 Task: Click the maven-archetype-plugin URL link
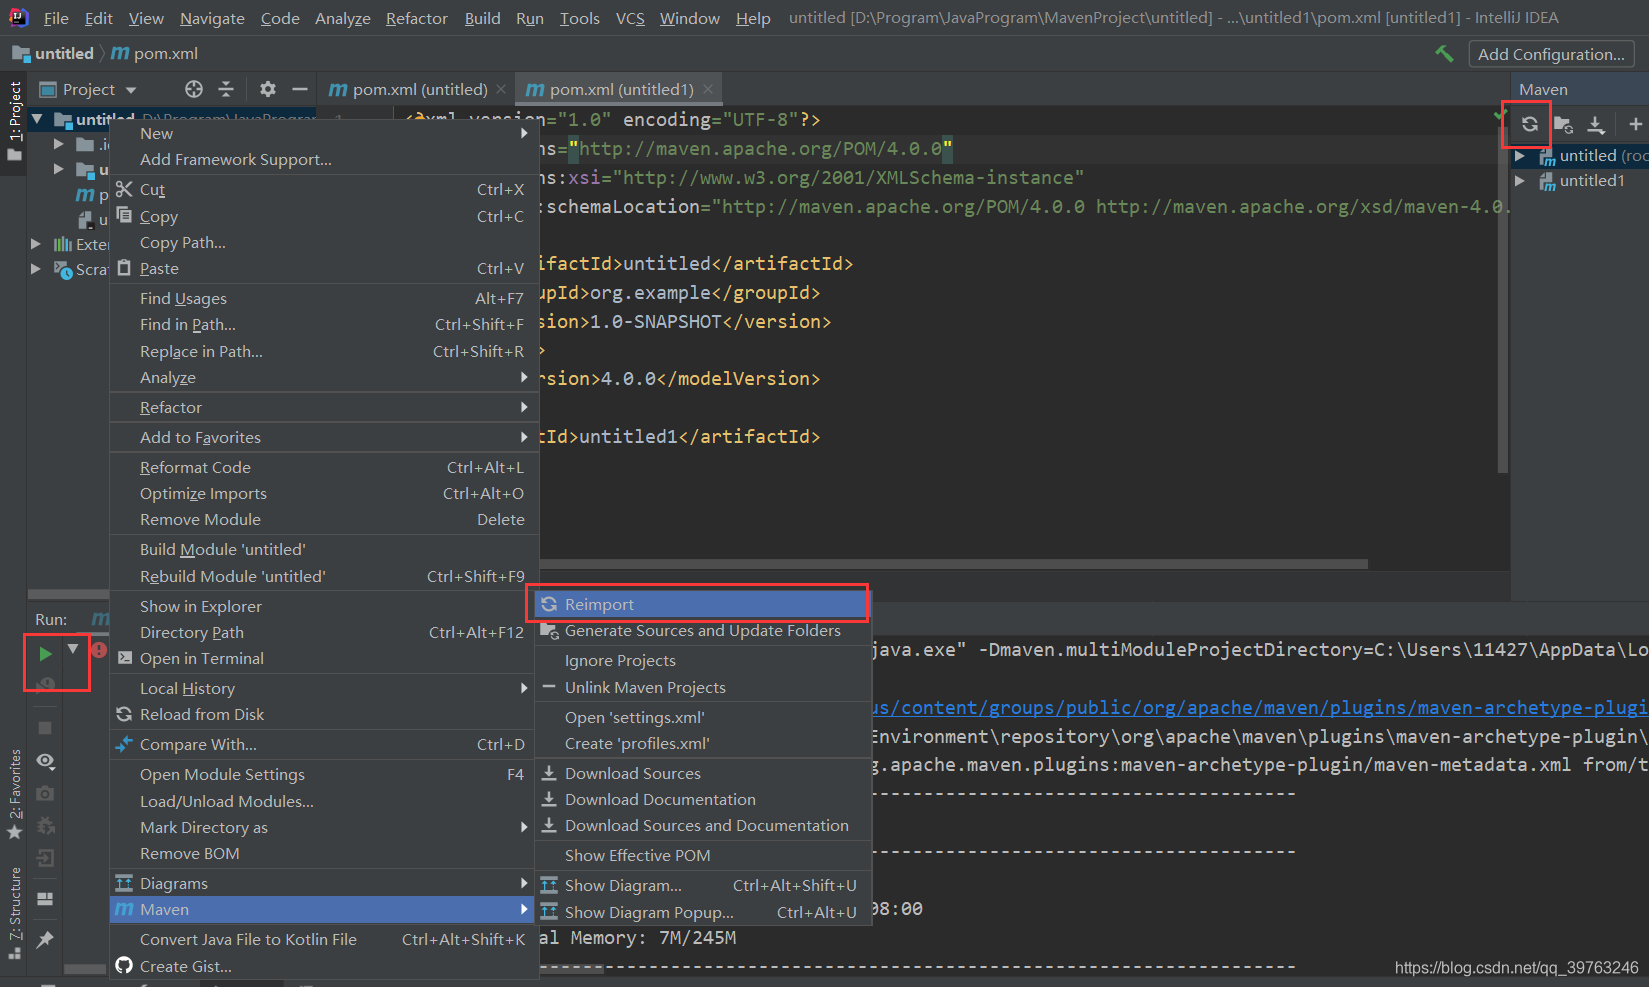1260,707
